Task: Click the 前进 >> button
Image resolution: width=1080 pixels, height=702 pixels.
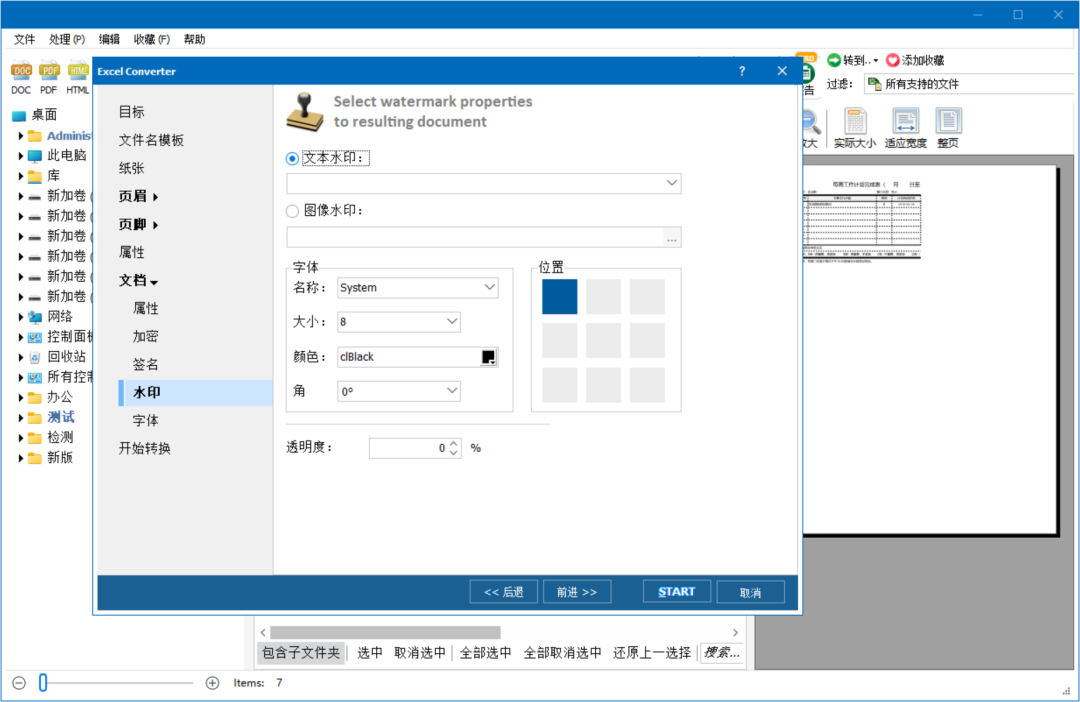Action: [x=577, y=592]
